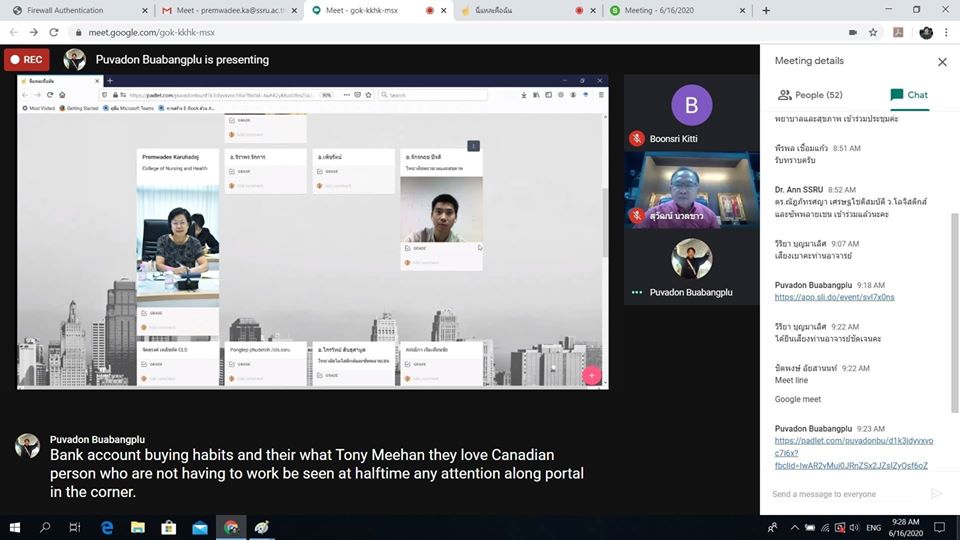Bookmark this page with the star icon

[x=873, y=32]
